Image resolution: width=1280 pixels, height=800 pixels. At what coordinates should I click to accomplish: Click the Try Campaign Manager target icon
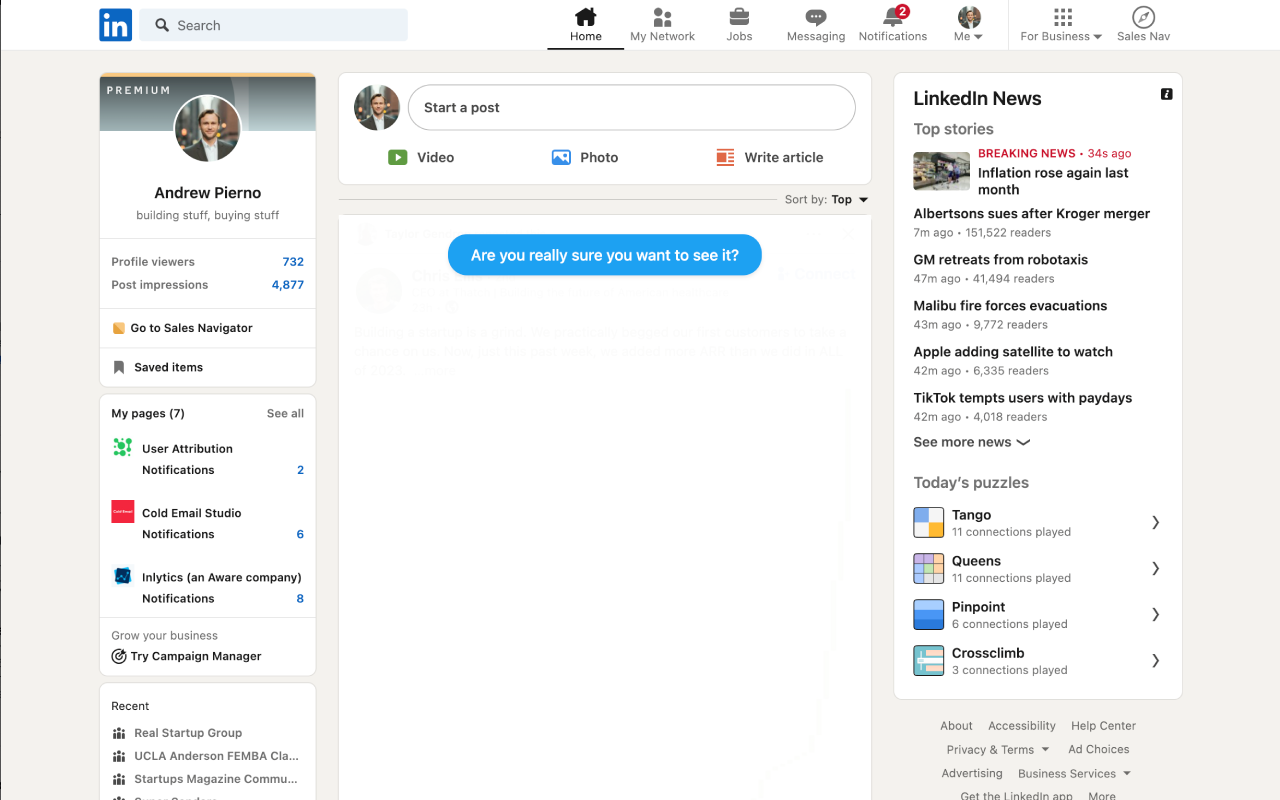[x=119, y=656]
